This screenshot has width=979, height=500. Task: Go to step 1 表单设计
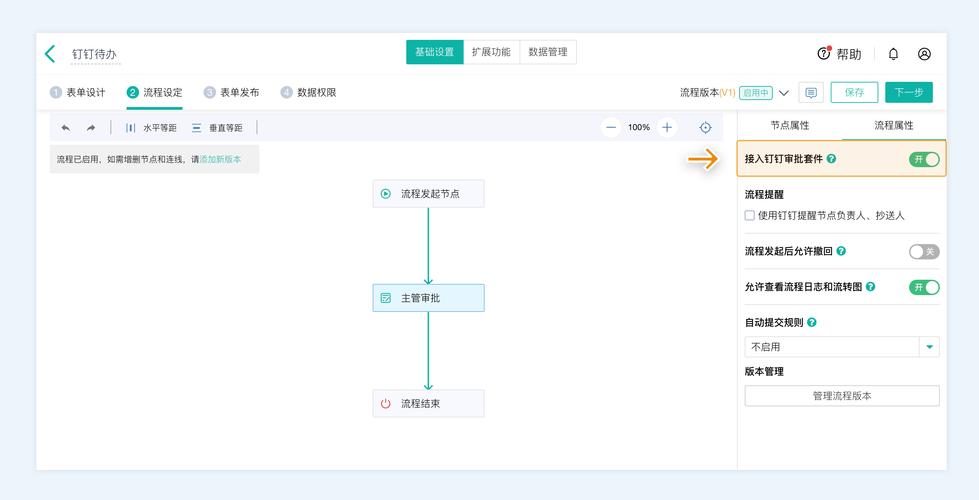(78, 92)
